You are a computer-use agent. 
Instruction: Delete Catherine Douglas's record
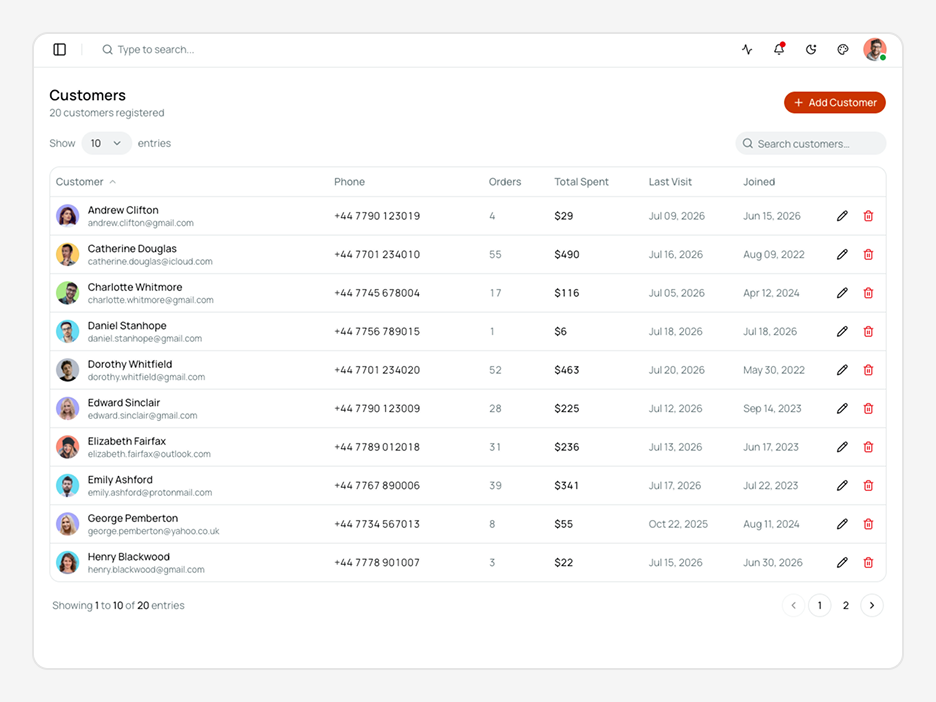click(869, 254)
